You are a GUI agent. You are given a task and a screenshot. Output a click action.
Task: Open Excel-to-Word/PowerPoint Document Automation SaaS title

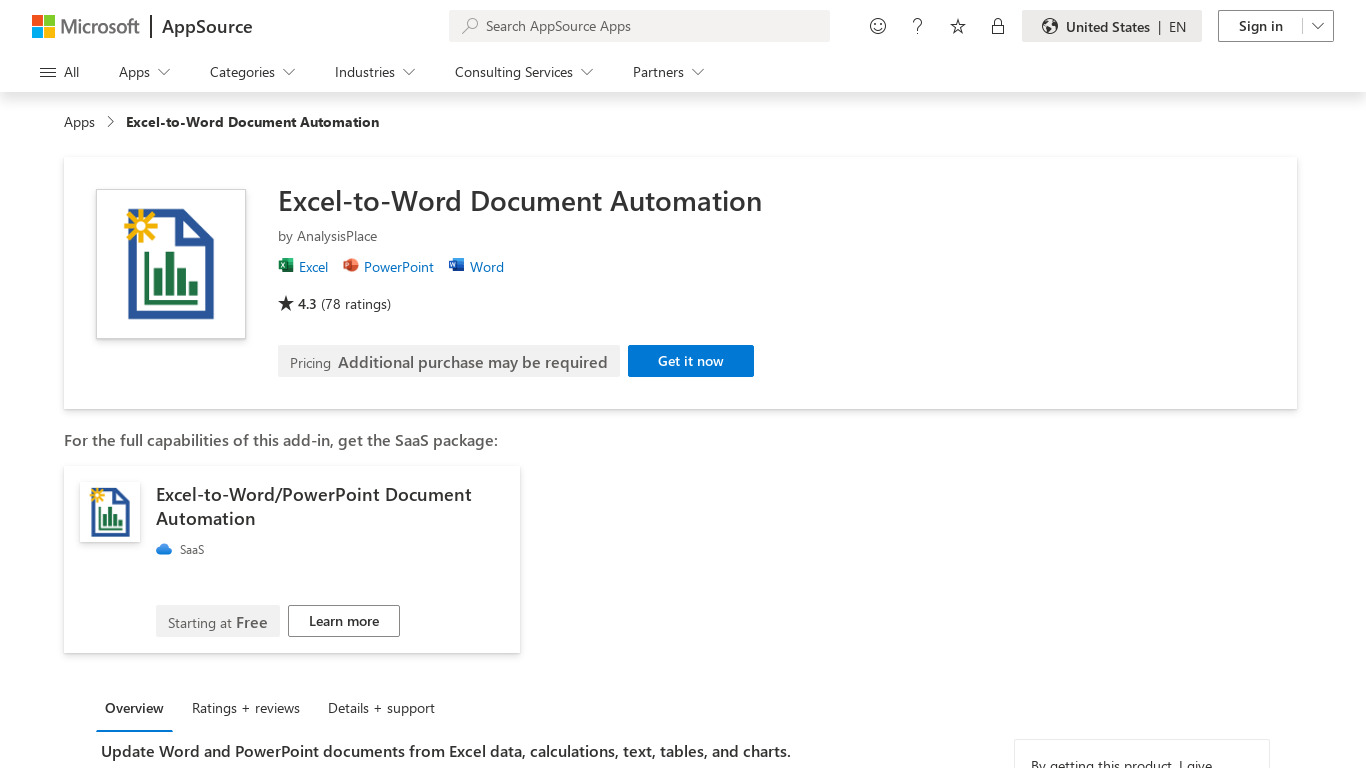click(x=314, y=507)
